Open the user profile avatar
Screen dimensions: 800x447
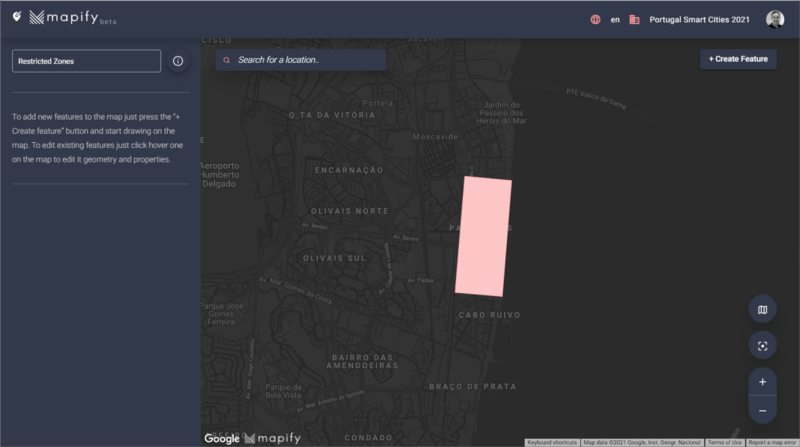[x=774, y=19]
